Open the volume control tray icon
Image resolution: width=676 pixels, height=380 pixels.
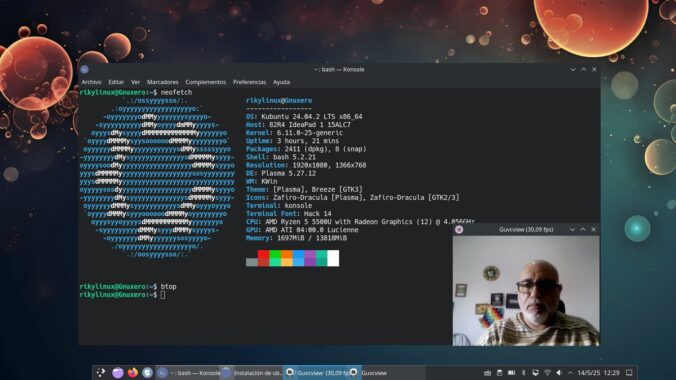(x=559, y=373)
